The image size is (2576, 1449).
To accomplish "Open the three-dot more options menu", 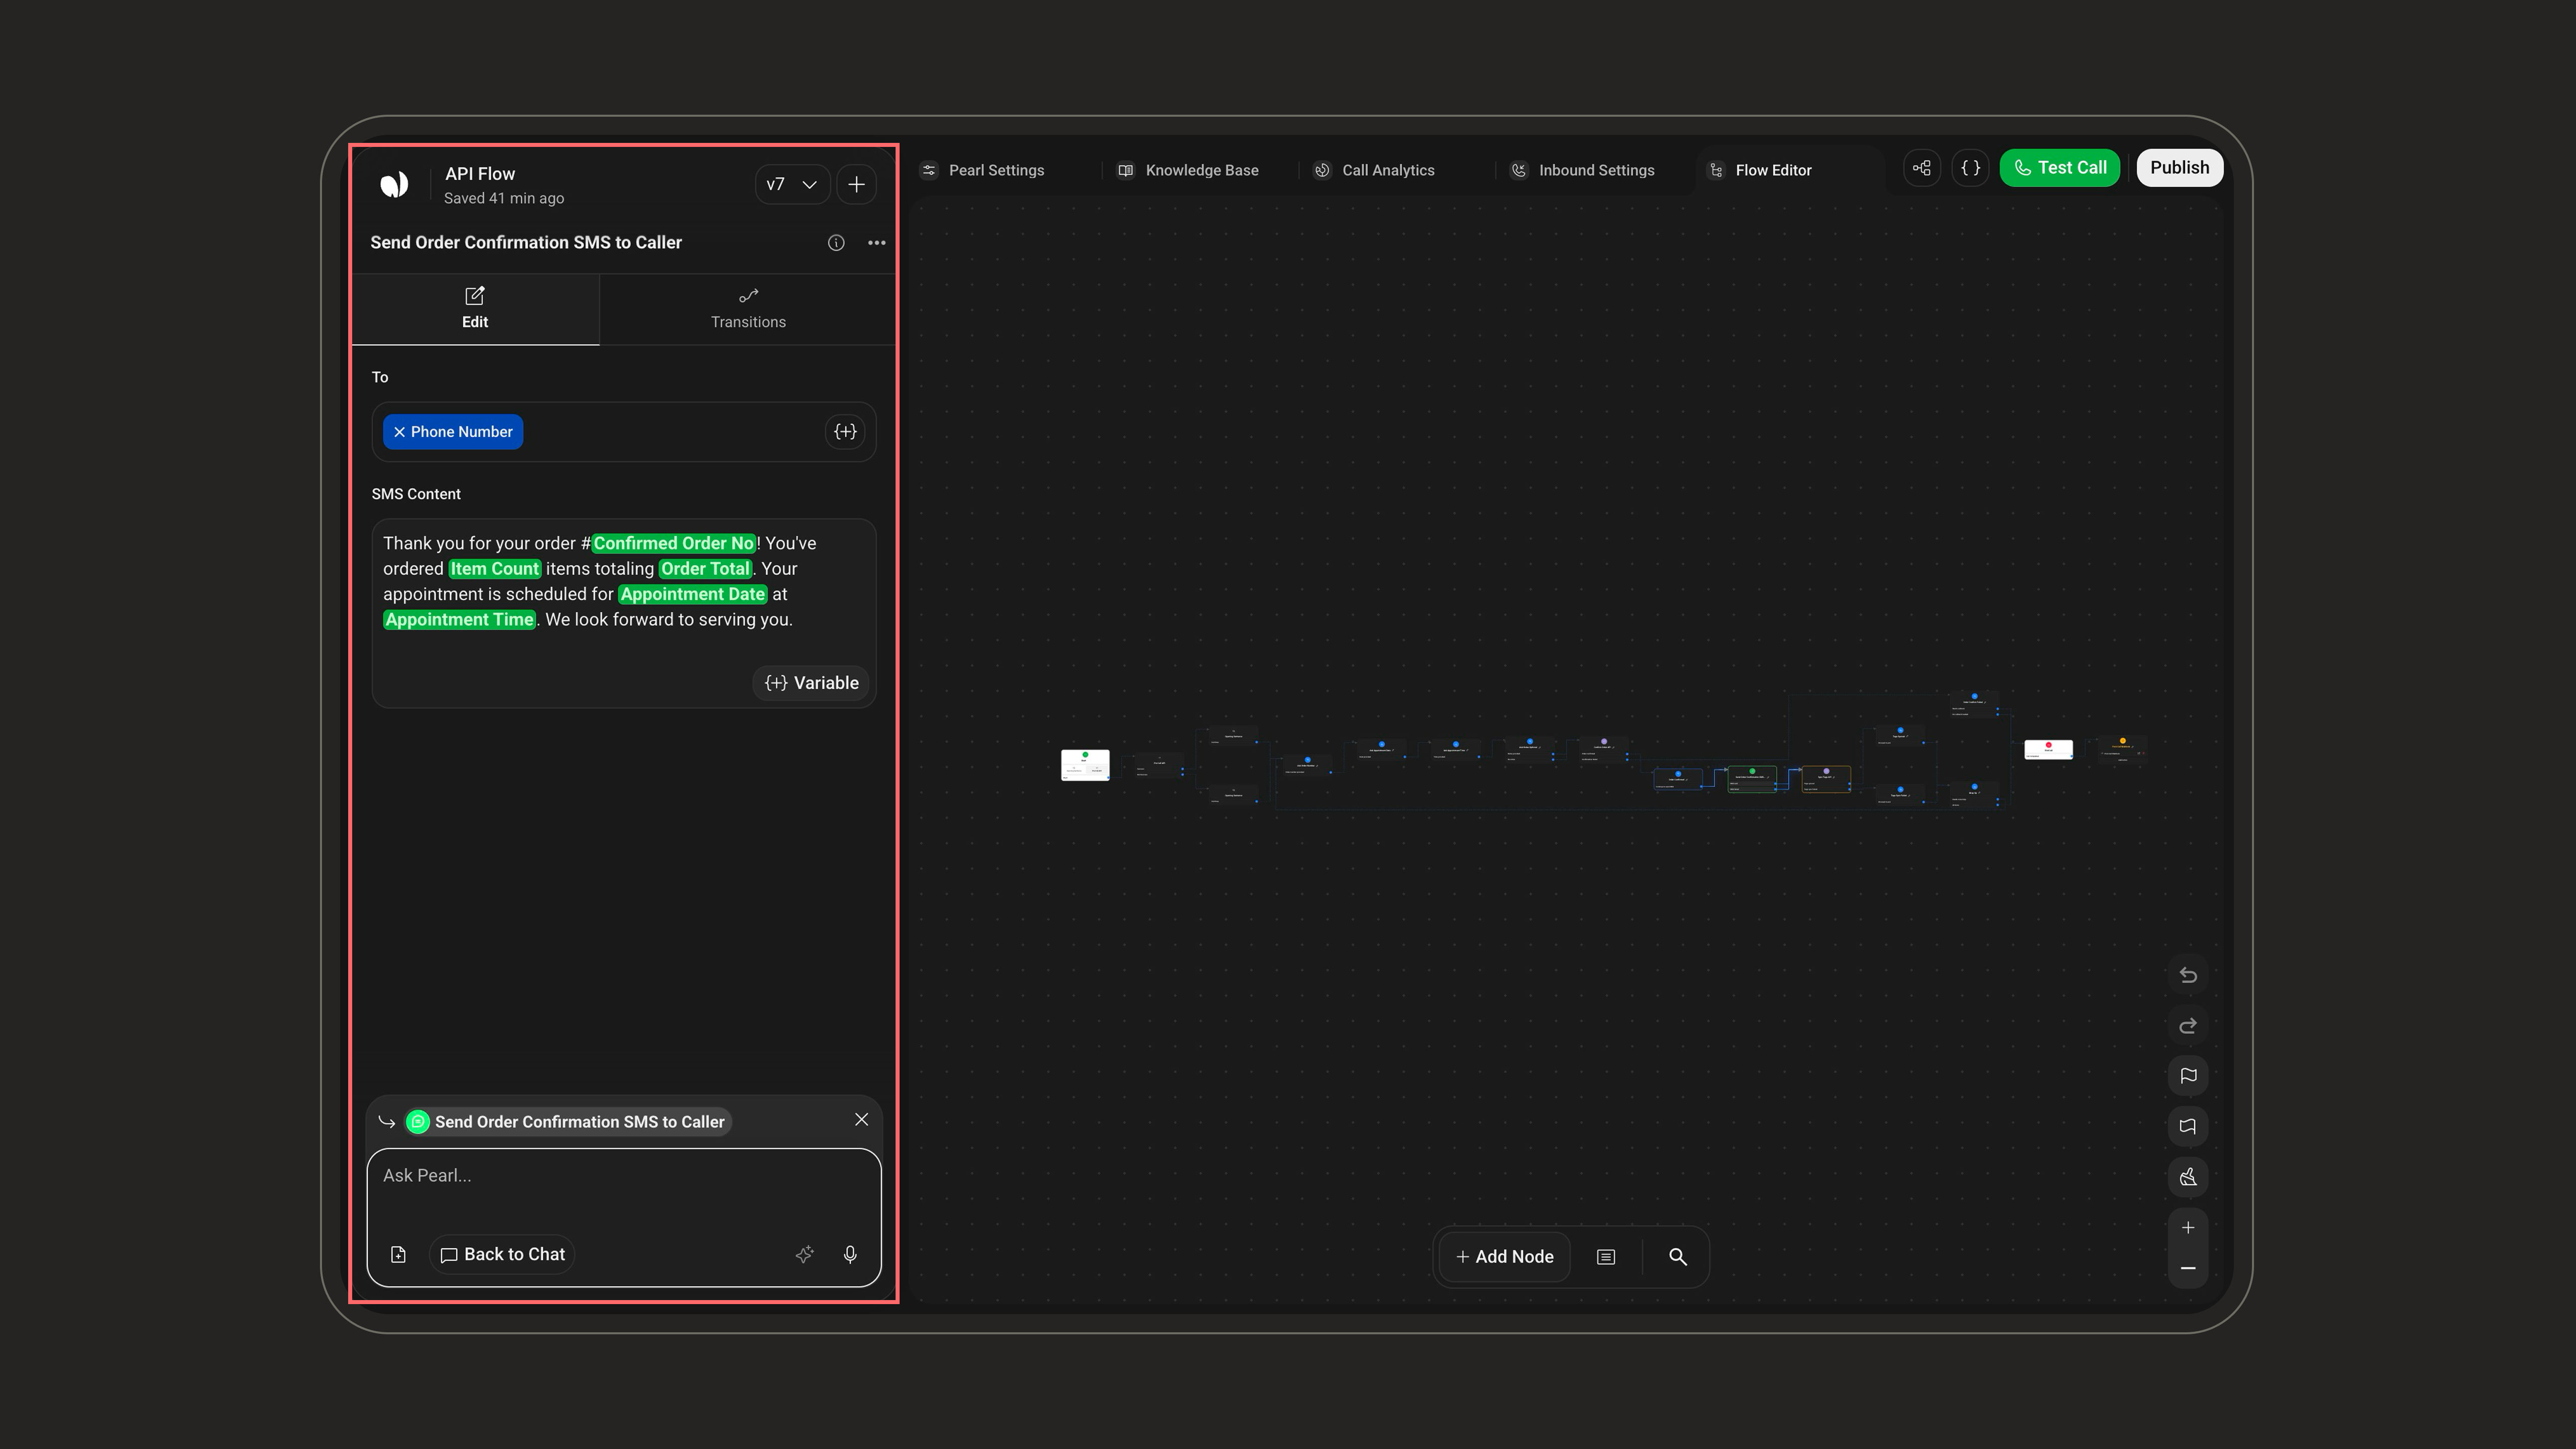I will coord(877,243).
